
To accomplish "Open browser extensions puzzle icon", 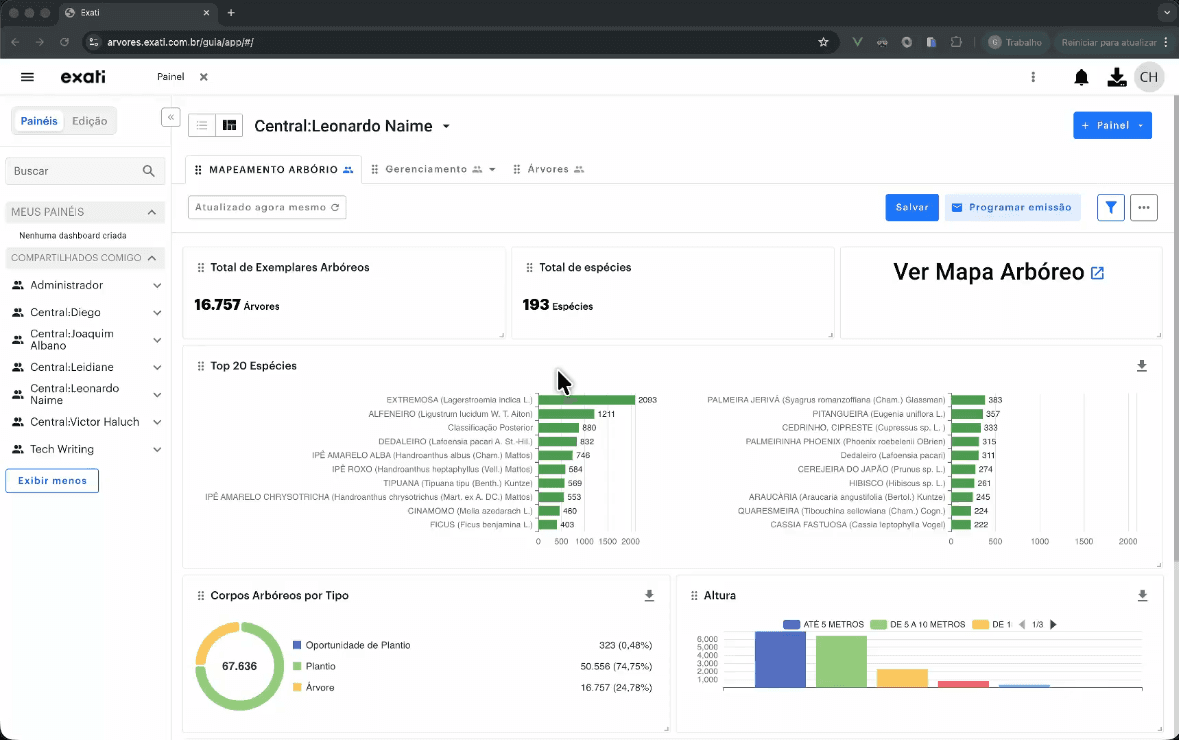I will click(956, 42).
